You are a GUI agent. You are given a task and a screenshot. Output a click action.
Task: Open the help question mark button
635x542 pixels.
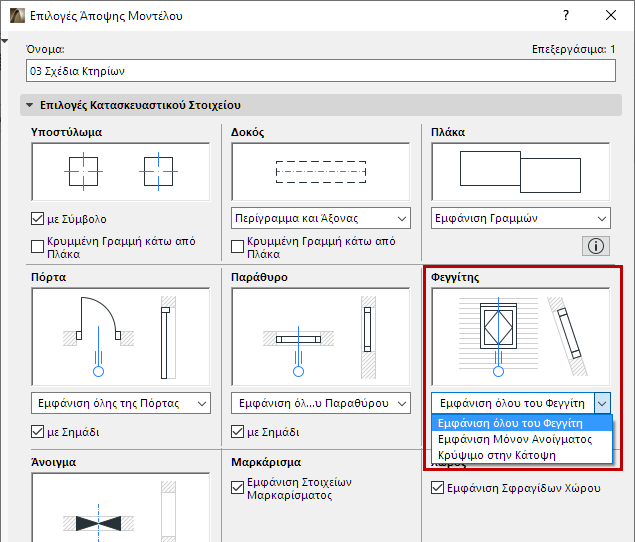click(x=566, y=15)
